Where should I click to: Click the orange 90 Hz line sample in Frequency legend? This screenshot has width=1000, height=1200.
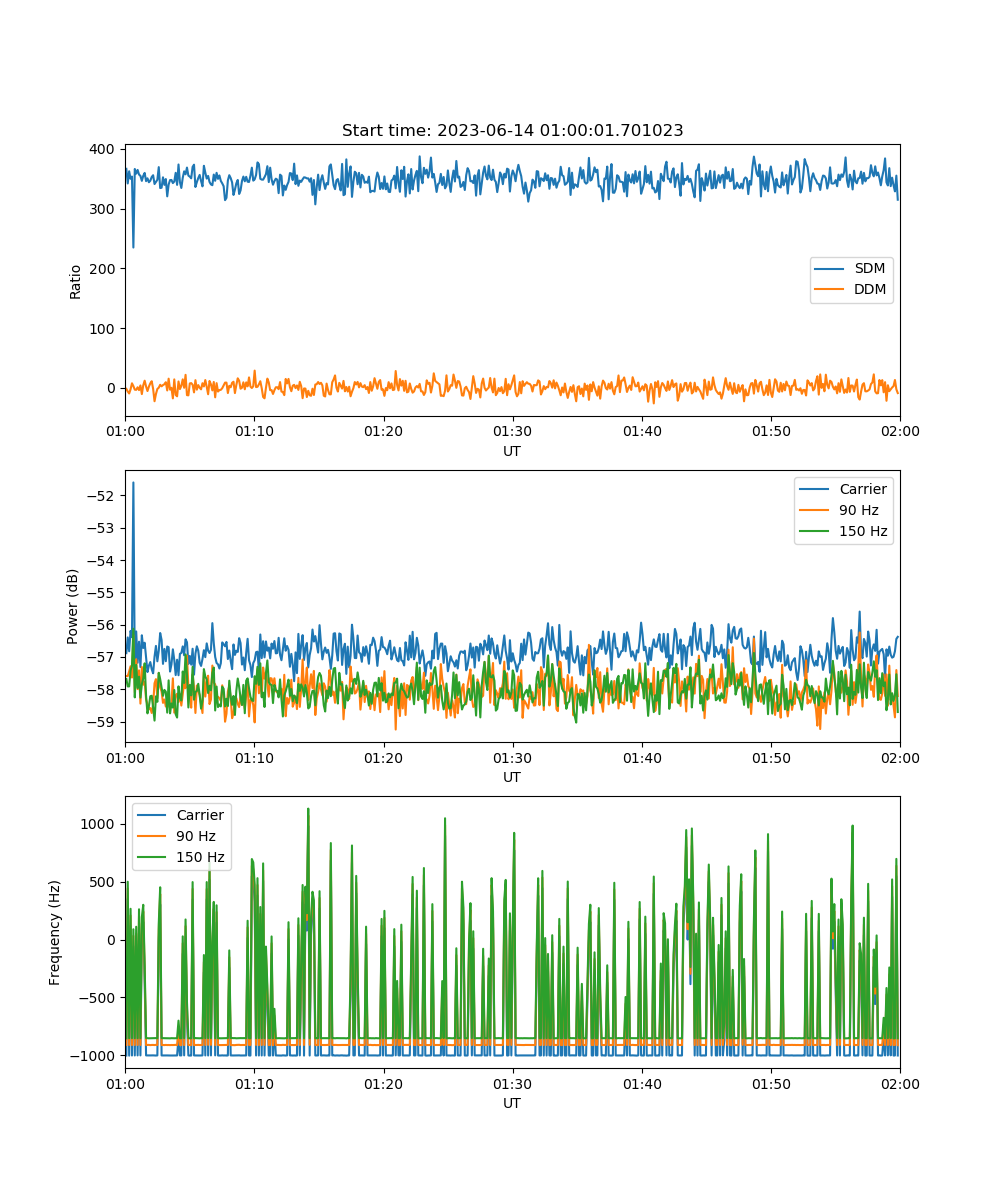(151, 837)
